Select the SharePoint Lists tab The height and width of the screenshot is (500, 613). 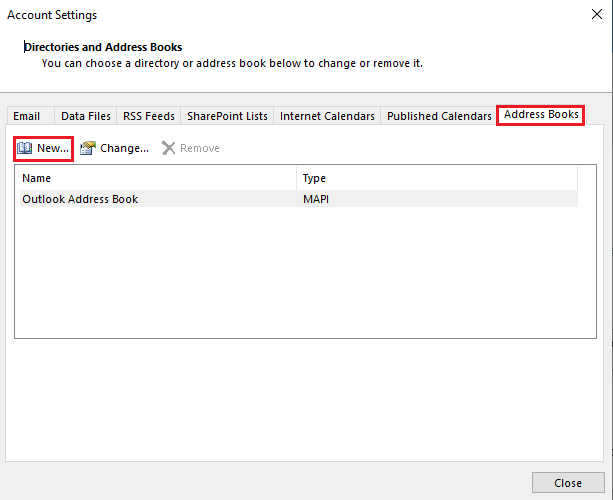pos(227,116)
